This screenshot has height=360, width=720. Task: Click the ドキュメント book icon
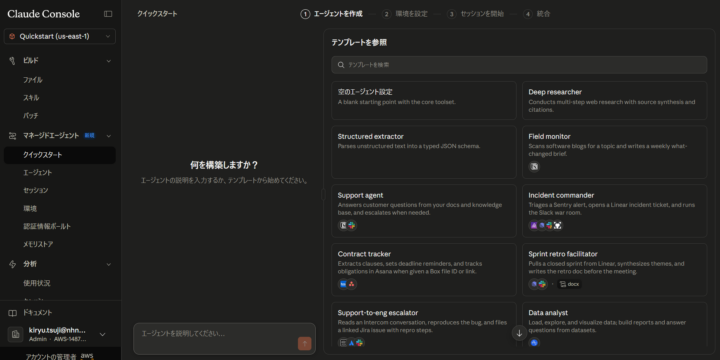pos(12,313)
